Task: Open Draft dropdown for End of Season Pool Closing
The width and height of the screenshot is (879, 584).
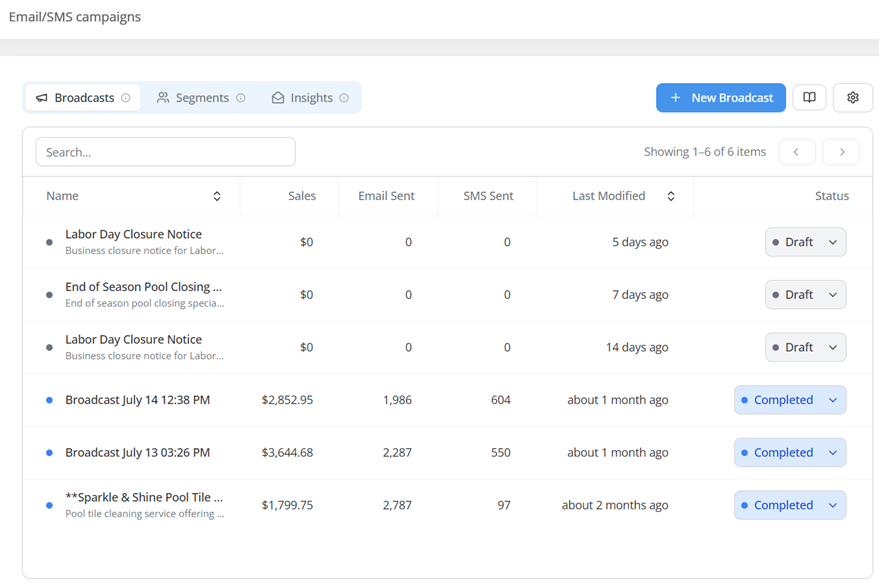Action: tap(805, 295)
